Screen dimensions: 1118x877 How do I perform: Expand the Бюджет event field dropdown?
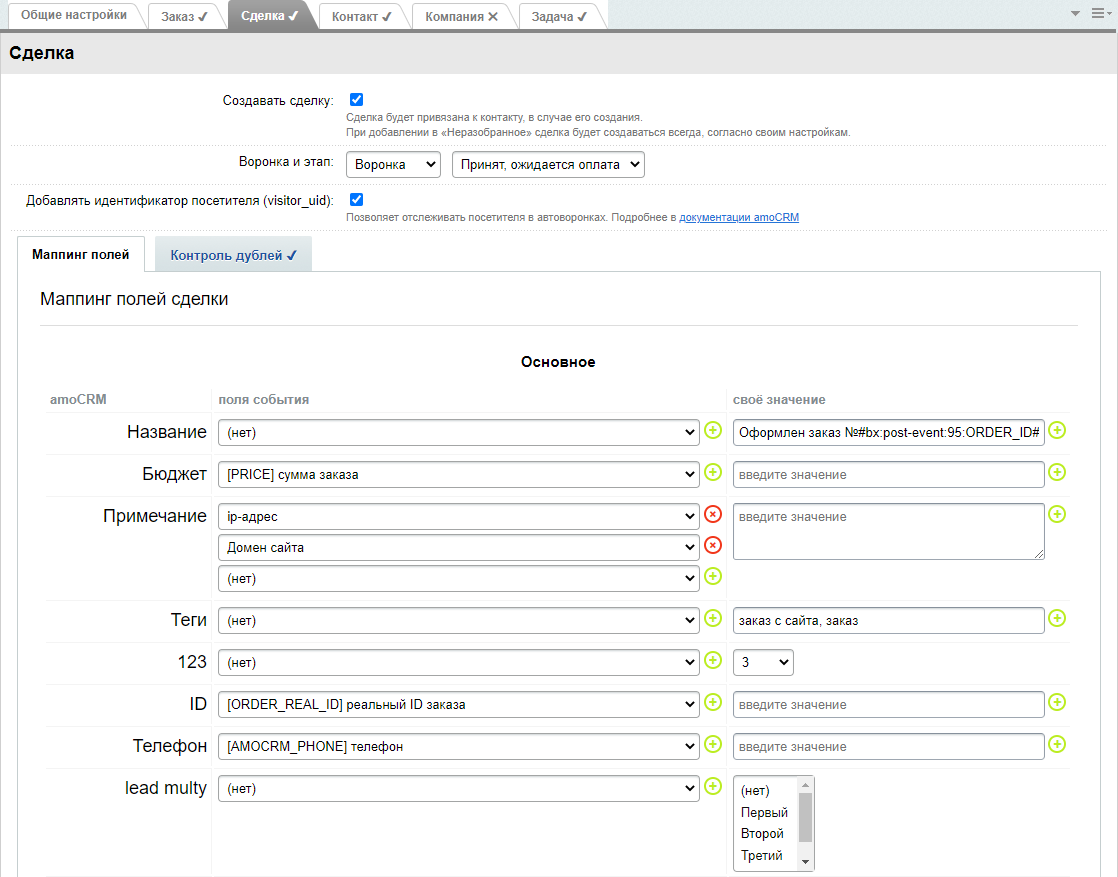tap(458, 475)
